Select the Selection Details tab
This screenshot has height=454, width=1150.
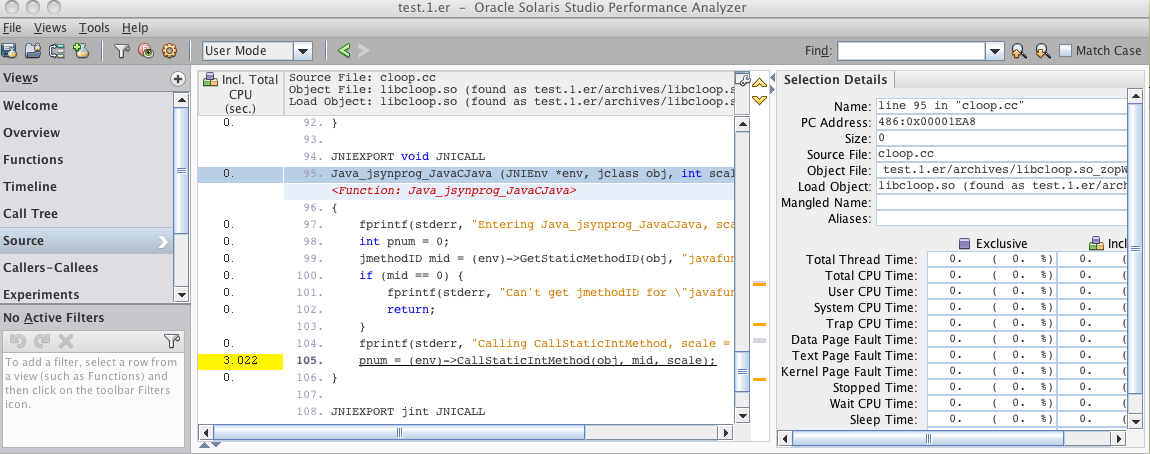click(x=835, y=79)
